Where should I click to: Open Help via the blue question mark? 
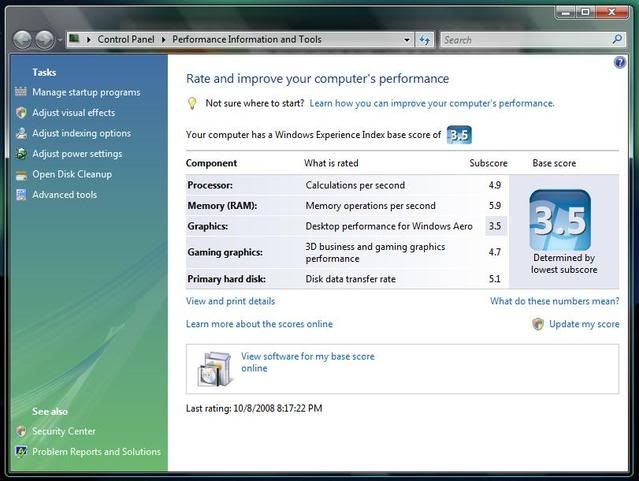(x=619, y=62)
